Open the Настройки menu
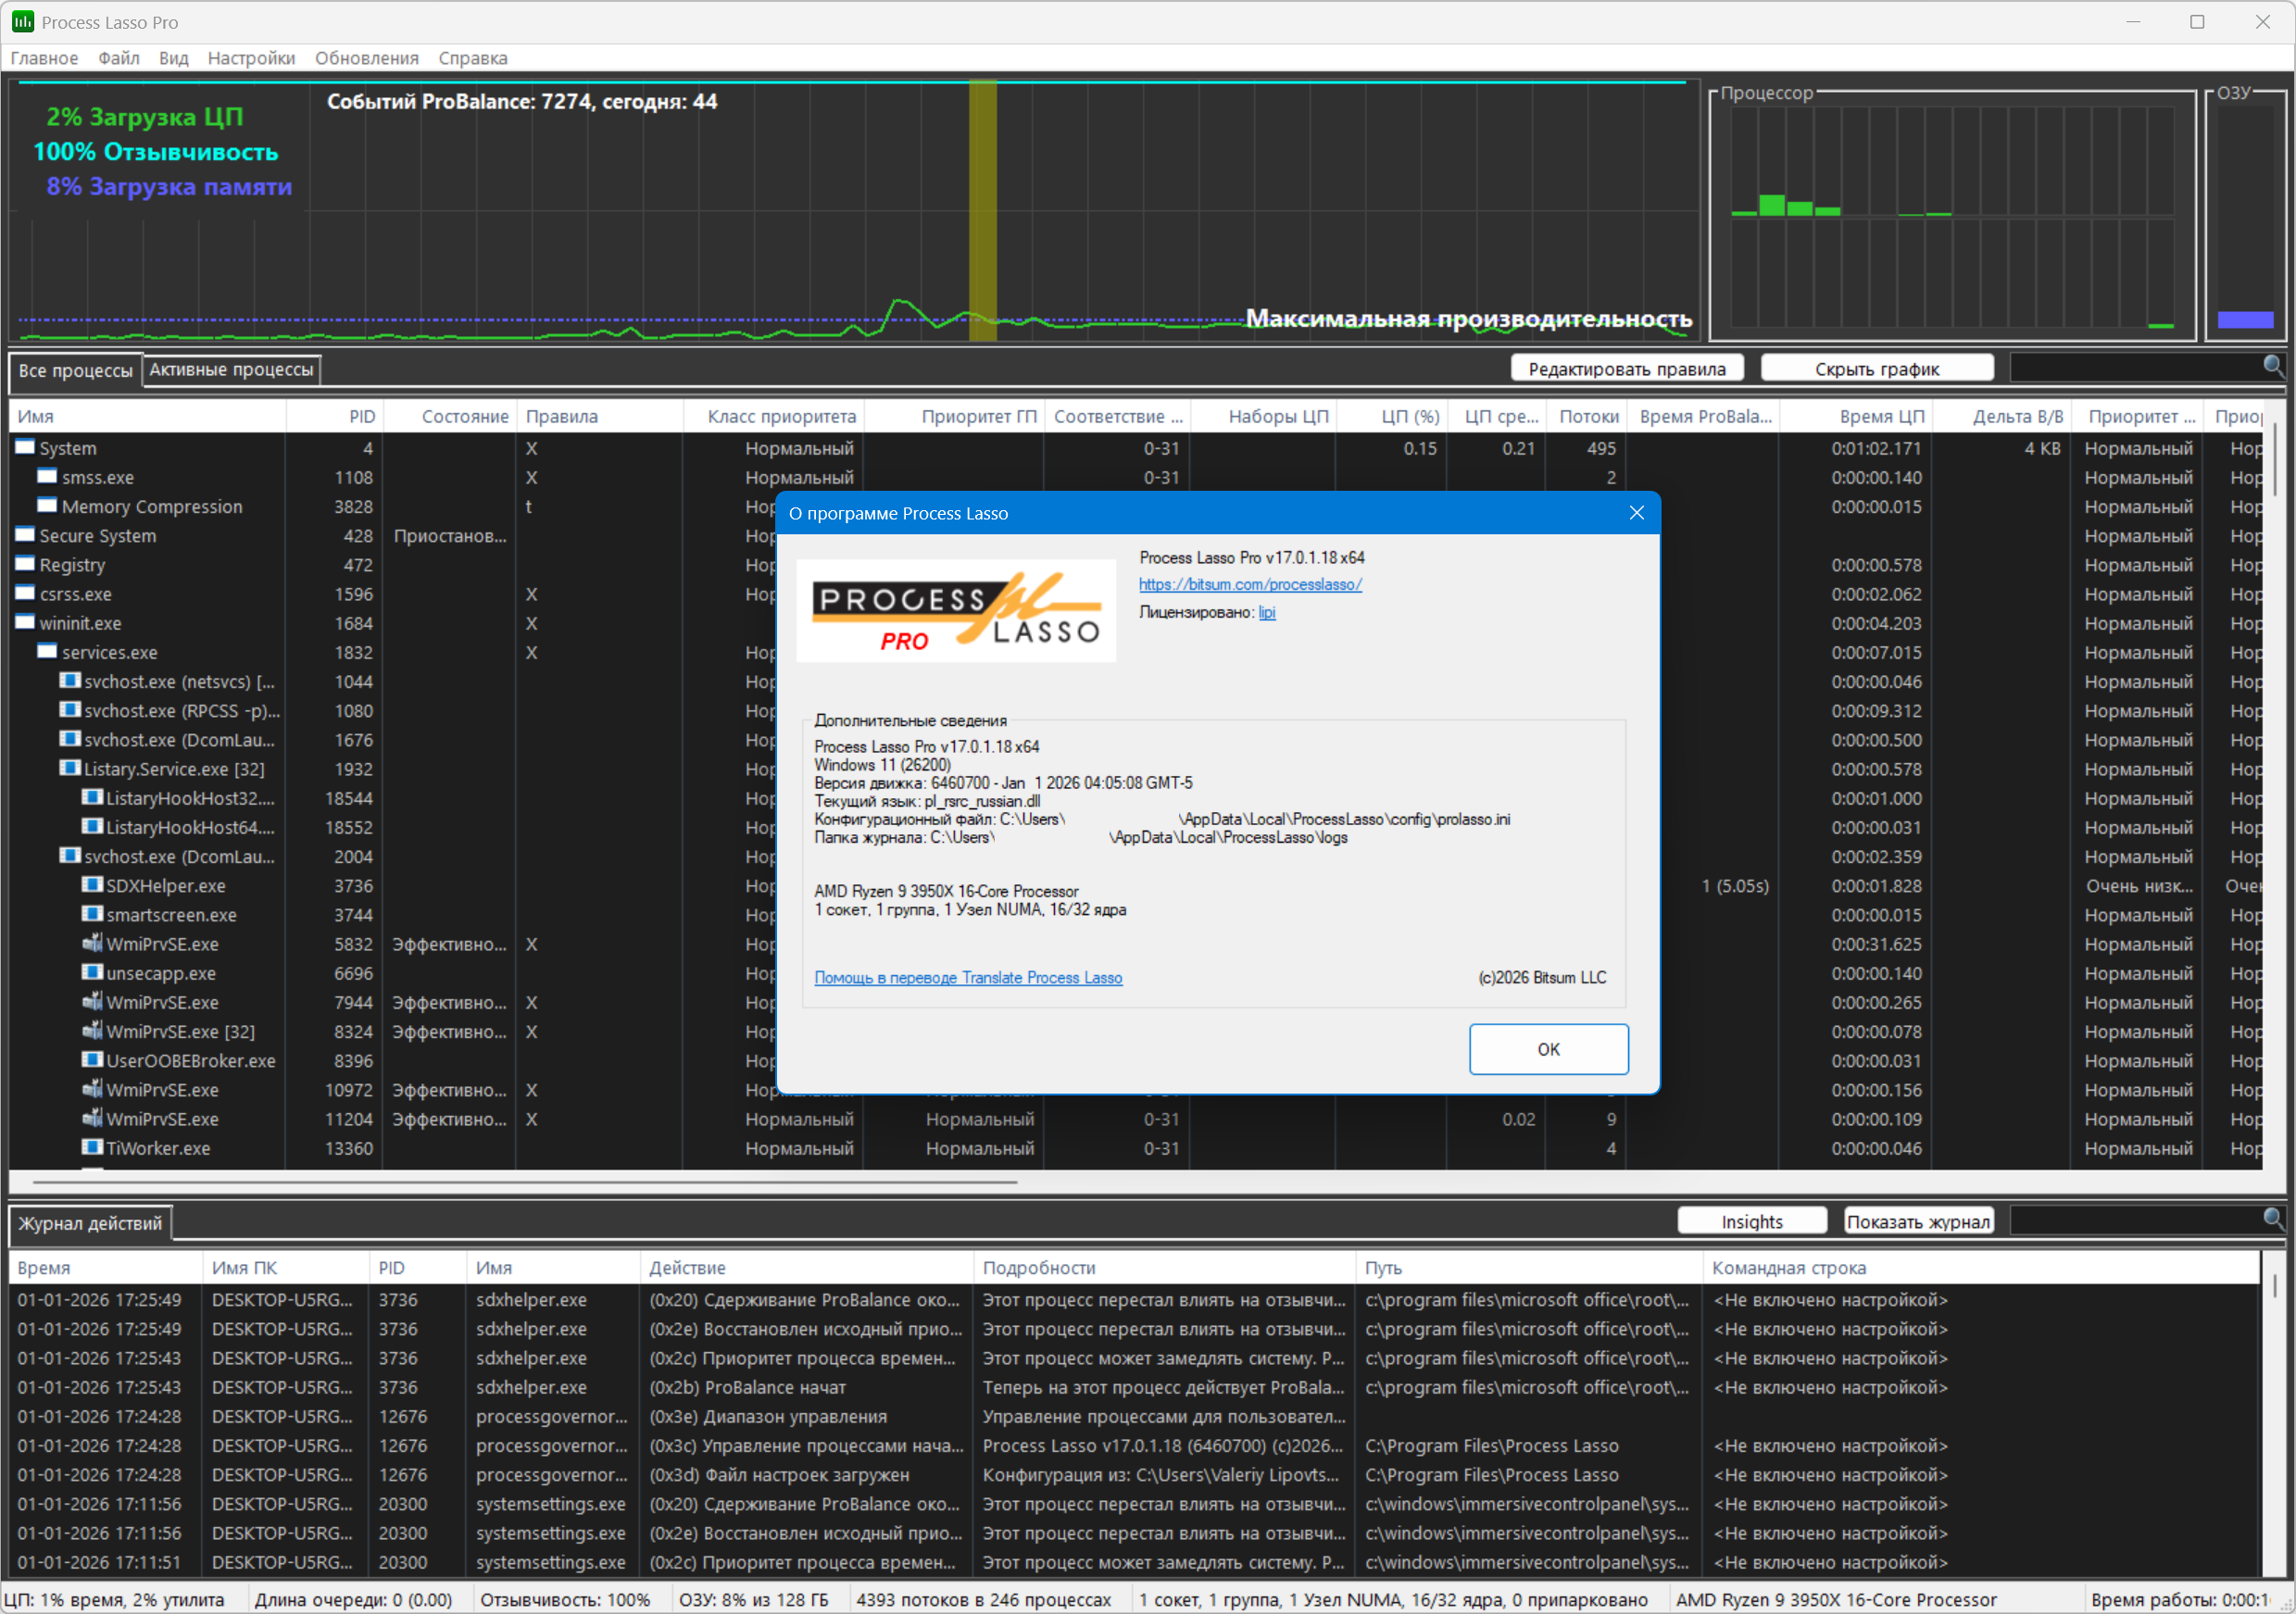The width and height of the screenshot is (2296, 1614). 250,58
